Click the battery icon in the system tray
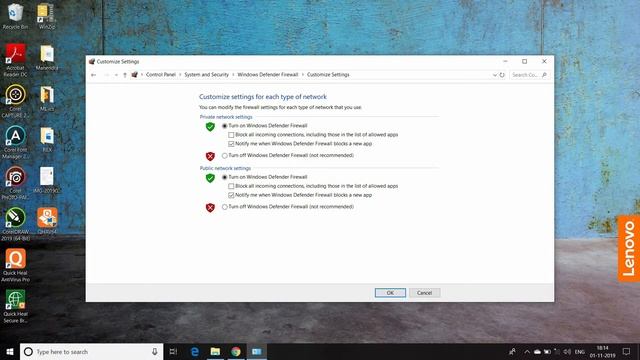 547,351
